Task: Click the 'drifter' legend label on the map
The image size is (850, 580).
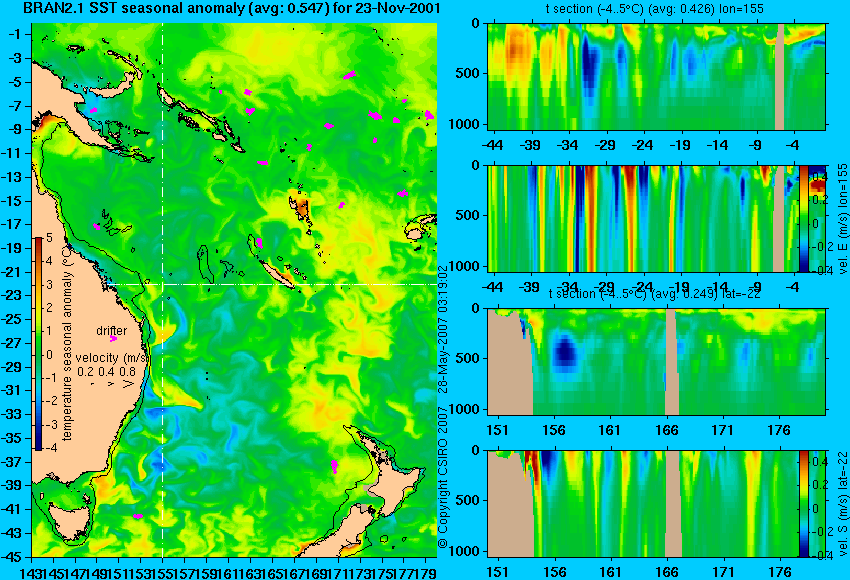Action: 112,331
